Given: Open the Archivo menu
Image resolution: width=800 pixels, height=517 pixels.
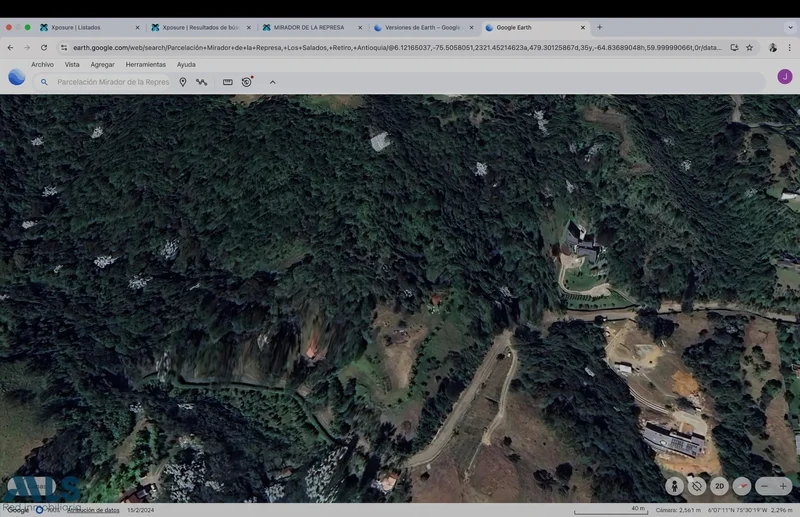Looking at the screenshot, I should tap(42, 64).
